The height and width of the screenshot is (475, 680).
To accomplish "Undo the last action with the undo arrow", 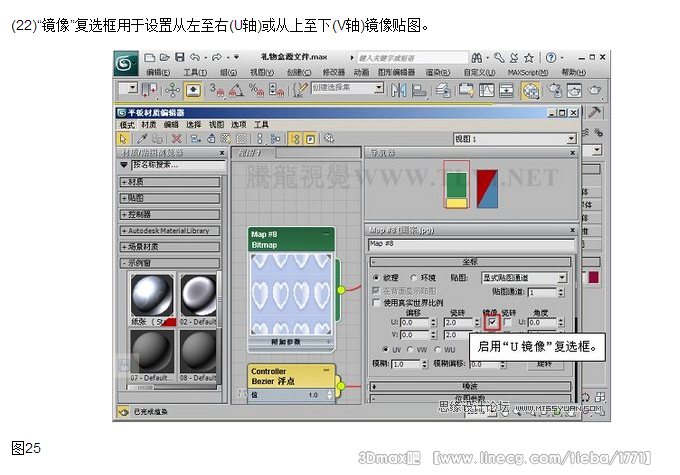I will point(195,57).
